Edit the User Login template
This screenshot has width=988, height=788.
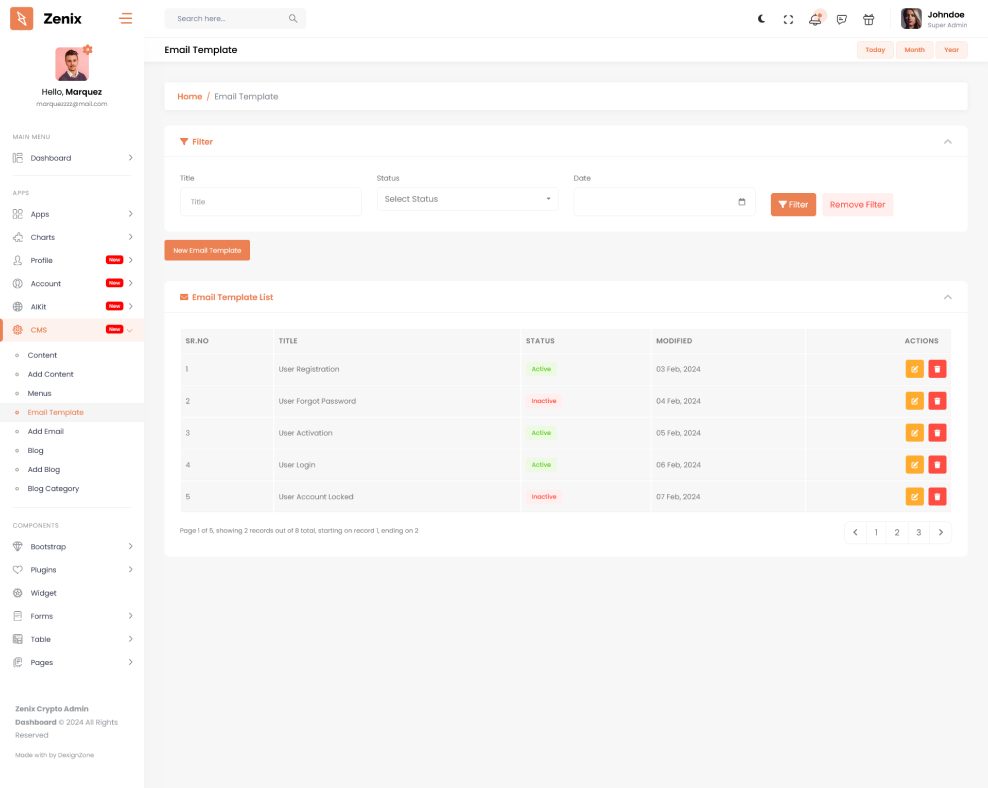pos(914,465)
